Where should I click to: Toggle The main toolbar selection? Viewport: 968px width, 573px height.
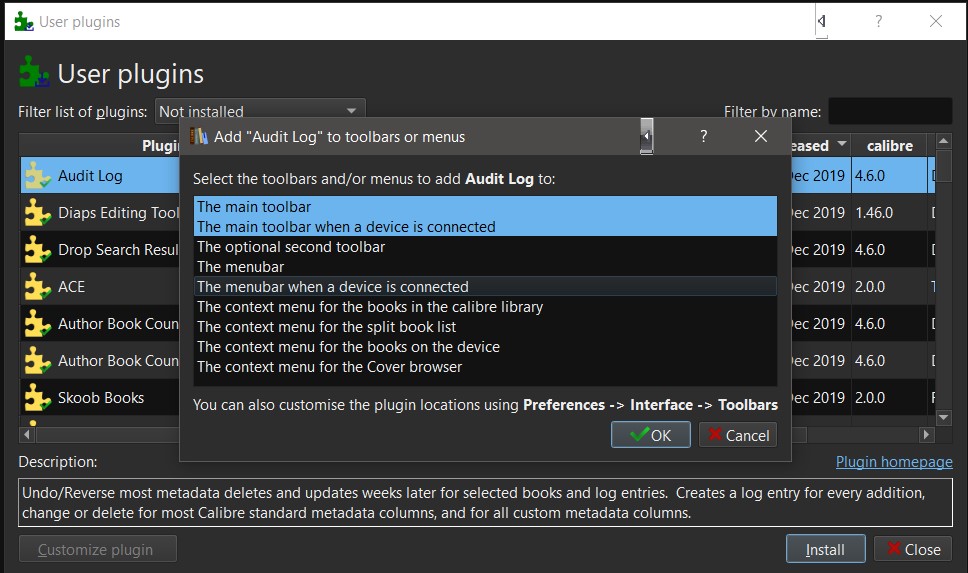coord(254,207)
